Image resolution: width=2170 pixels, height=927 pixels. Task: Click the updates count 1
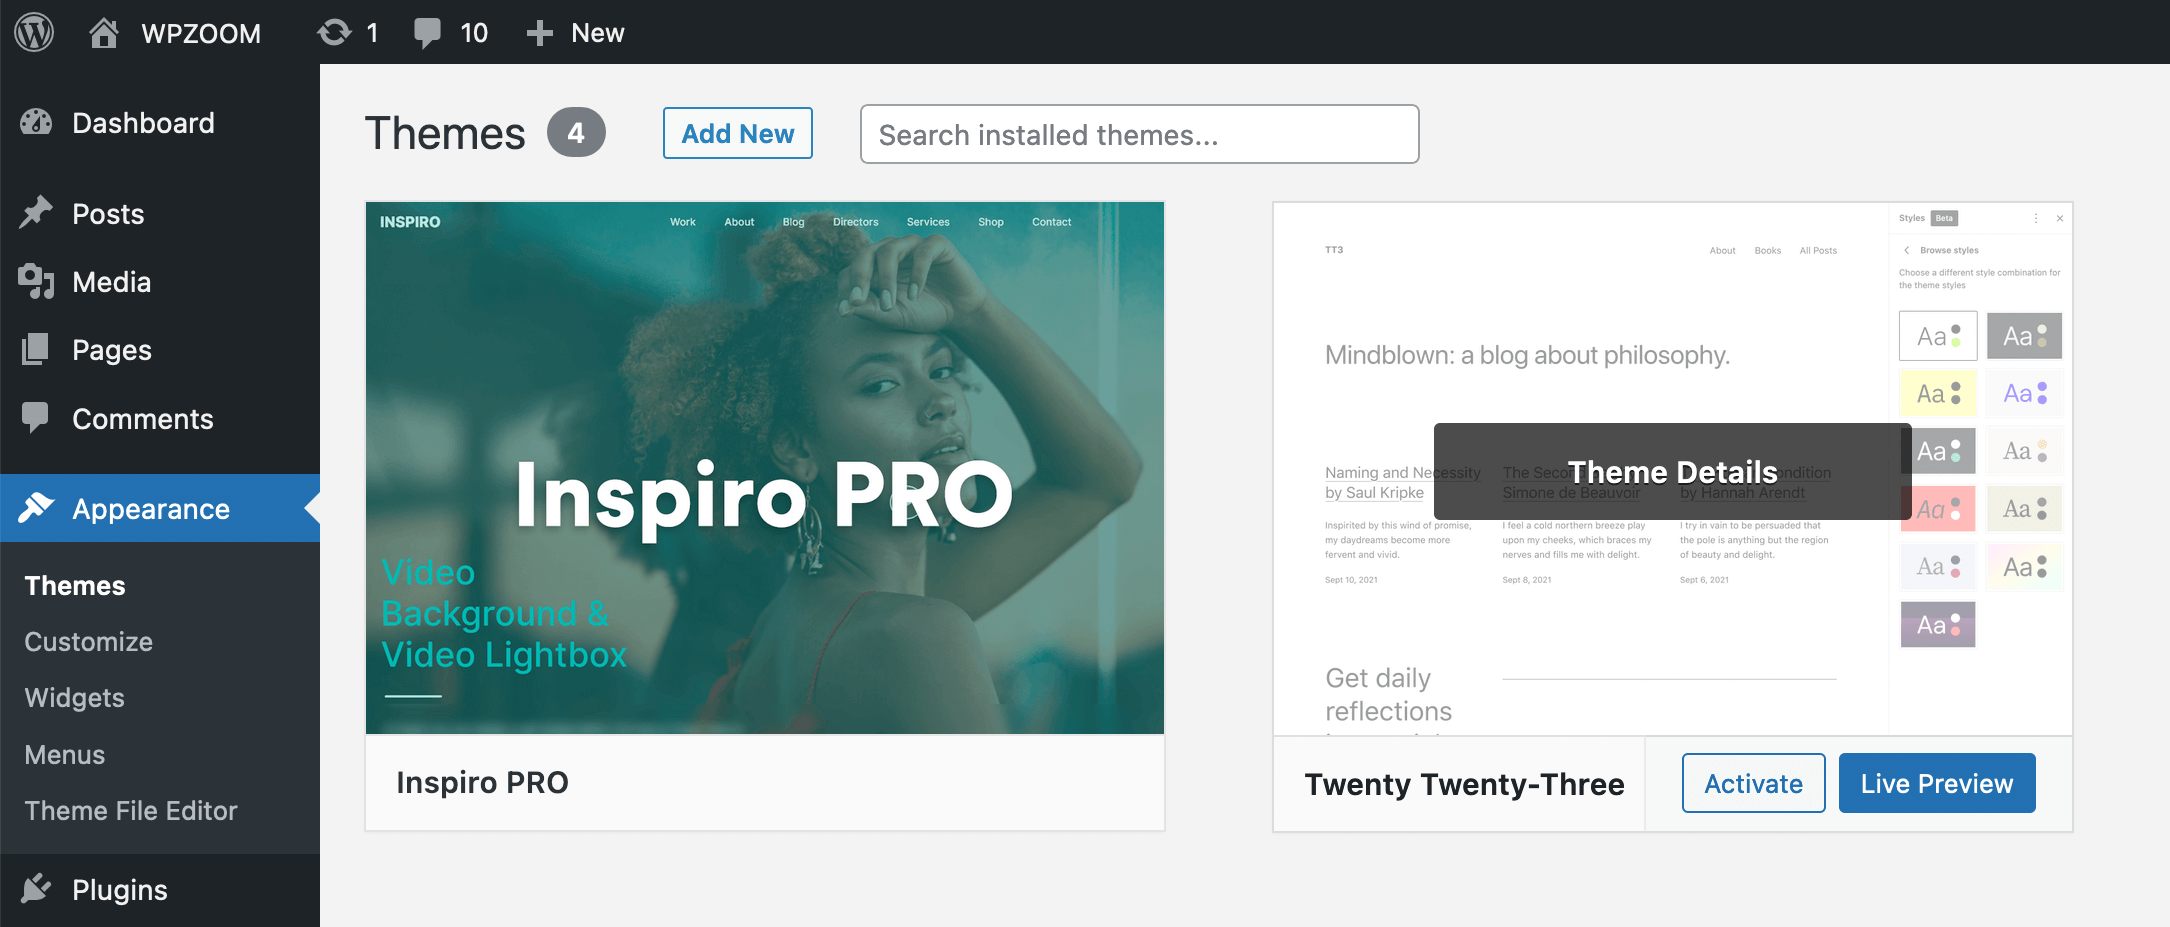coord(372,33)
